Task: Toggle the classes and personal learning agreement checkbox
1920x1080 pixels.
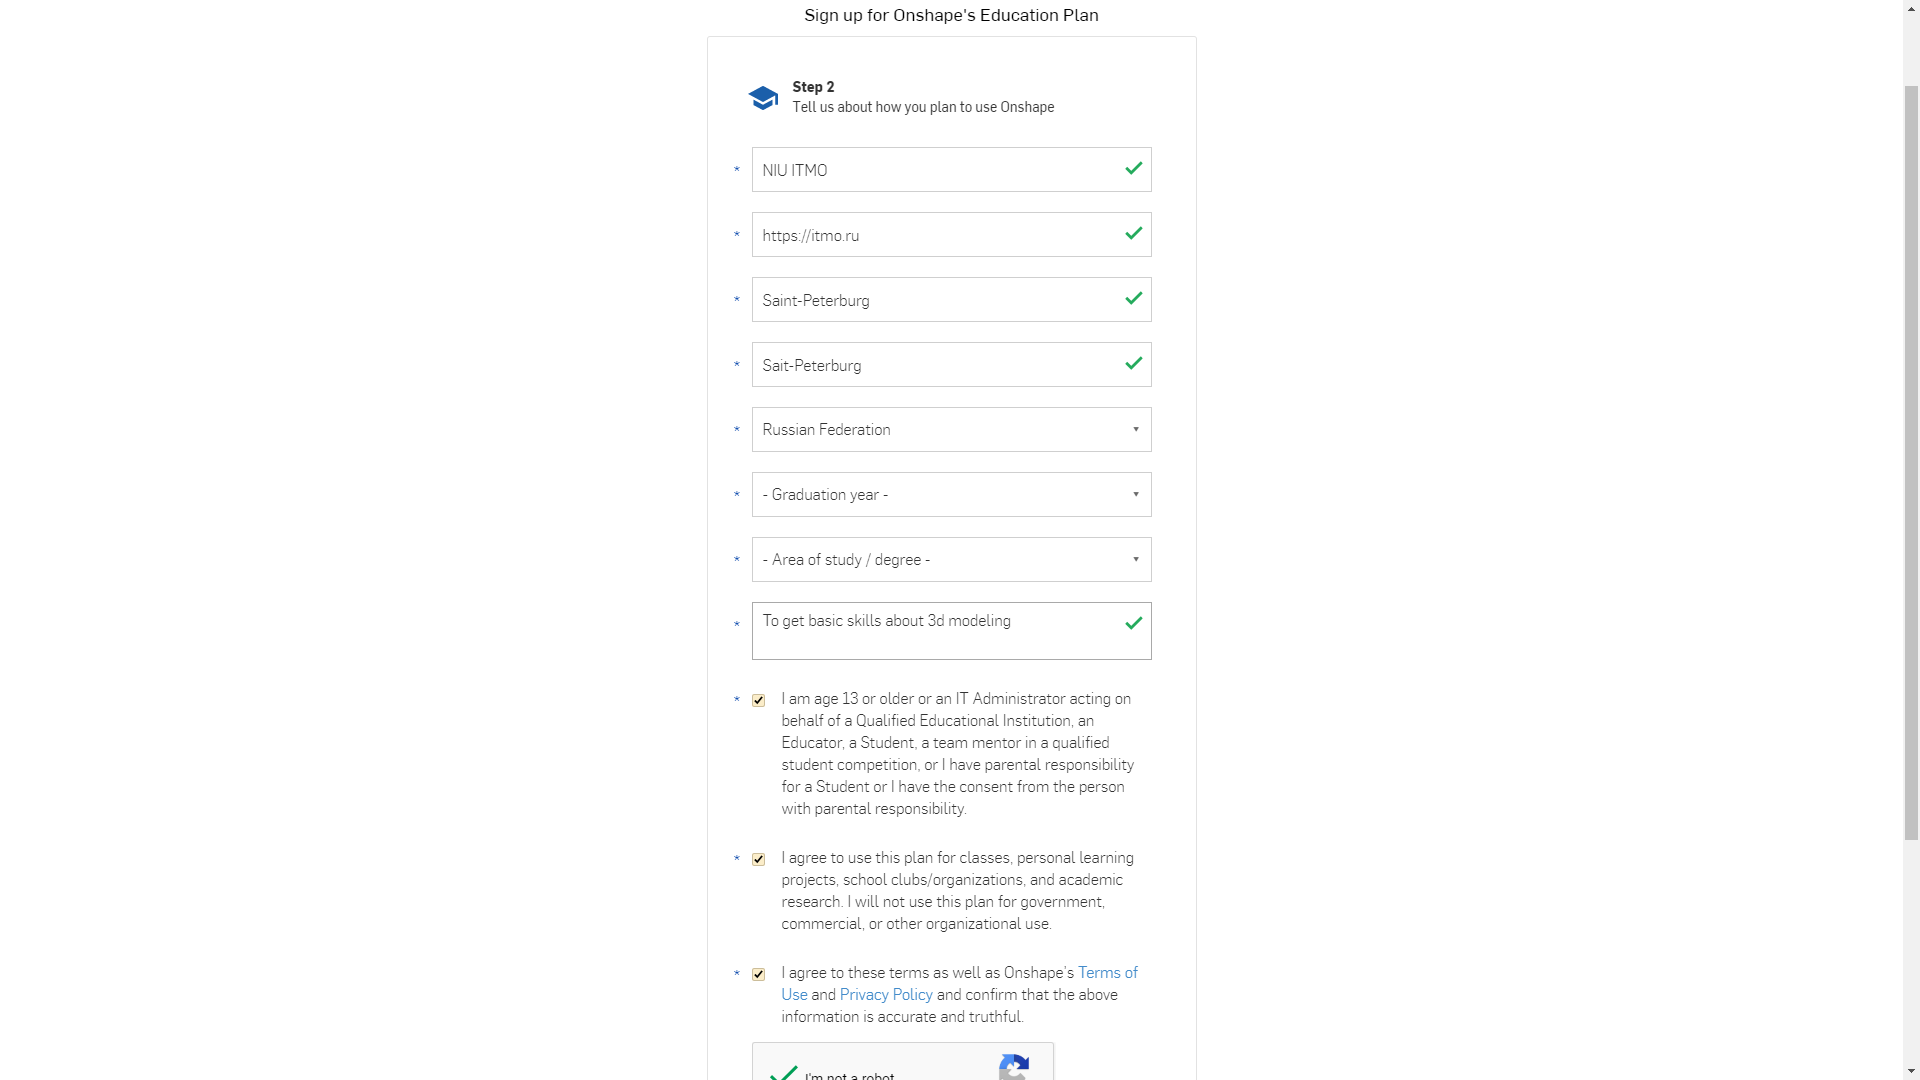Action: [758, 859]
